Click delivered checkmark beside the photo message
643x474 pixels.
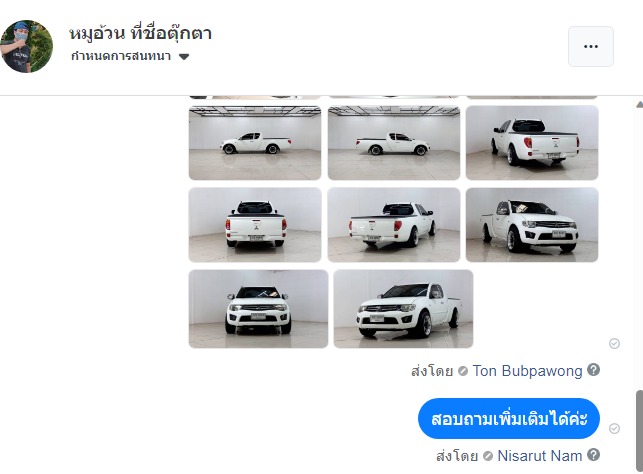614,343
